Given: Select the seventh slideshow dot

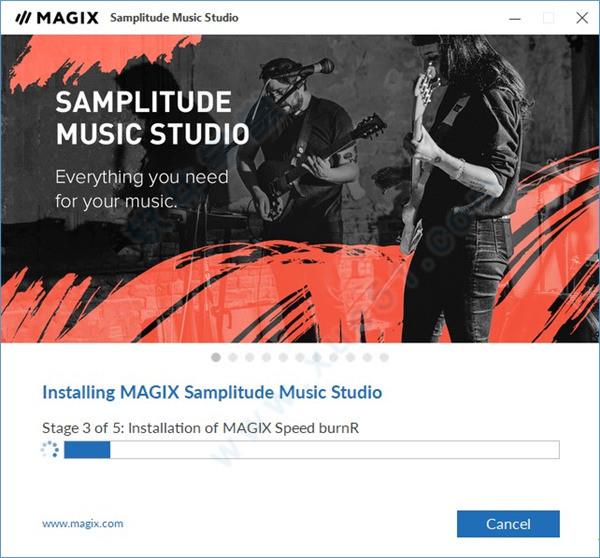Looking at the screenshot, I should (317, 357).
